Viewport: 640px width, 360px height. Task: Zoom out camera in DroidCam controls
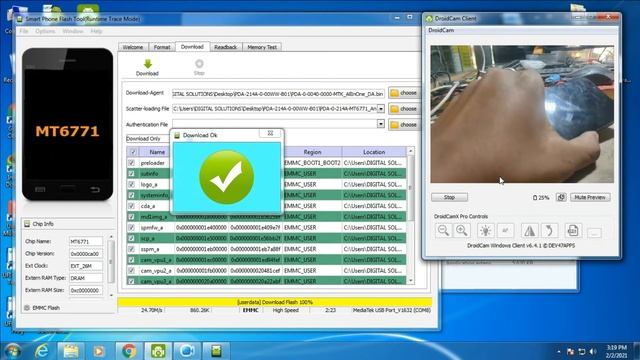coord(443,231)
